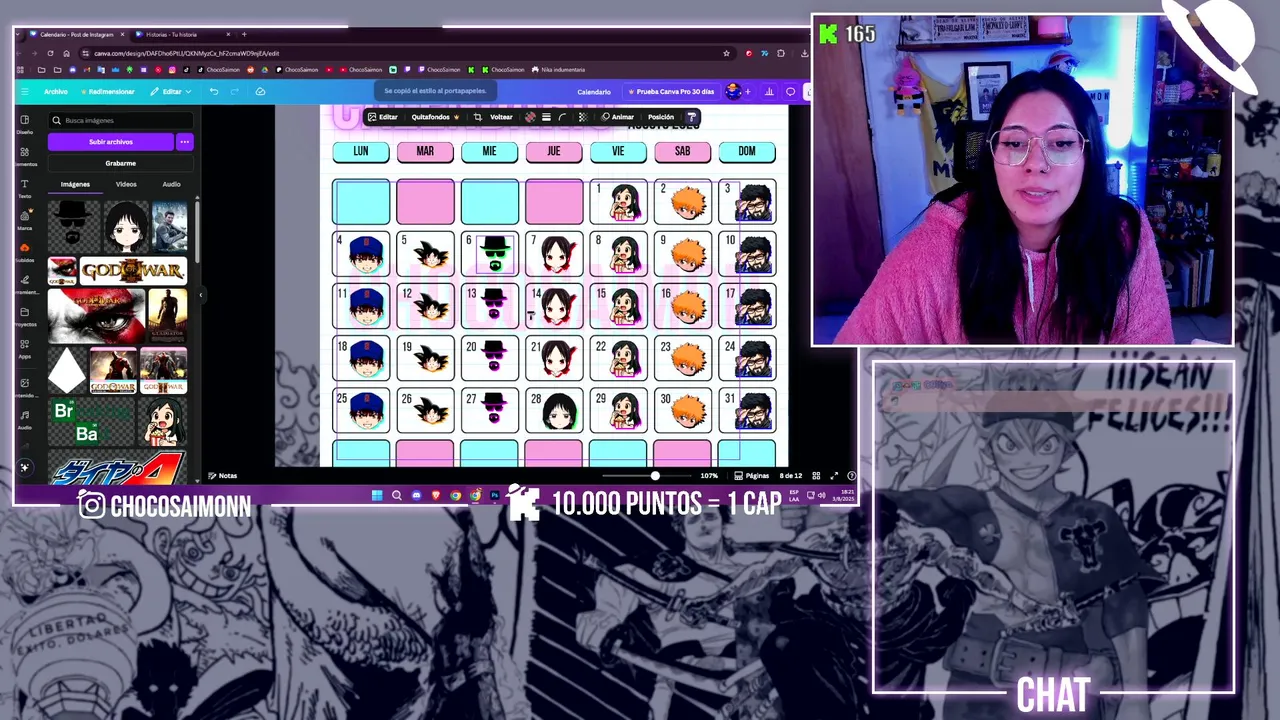This screenshot has width=1280, height=720.
Task: Click Editar in image toolbar
Action: click(383, 117)
